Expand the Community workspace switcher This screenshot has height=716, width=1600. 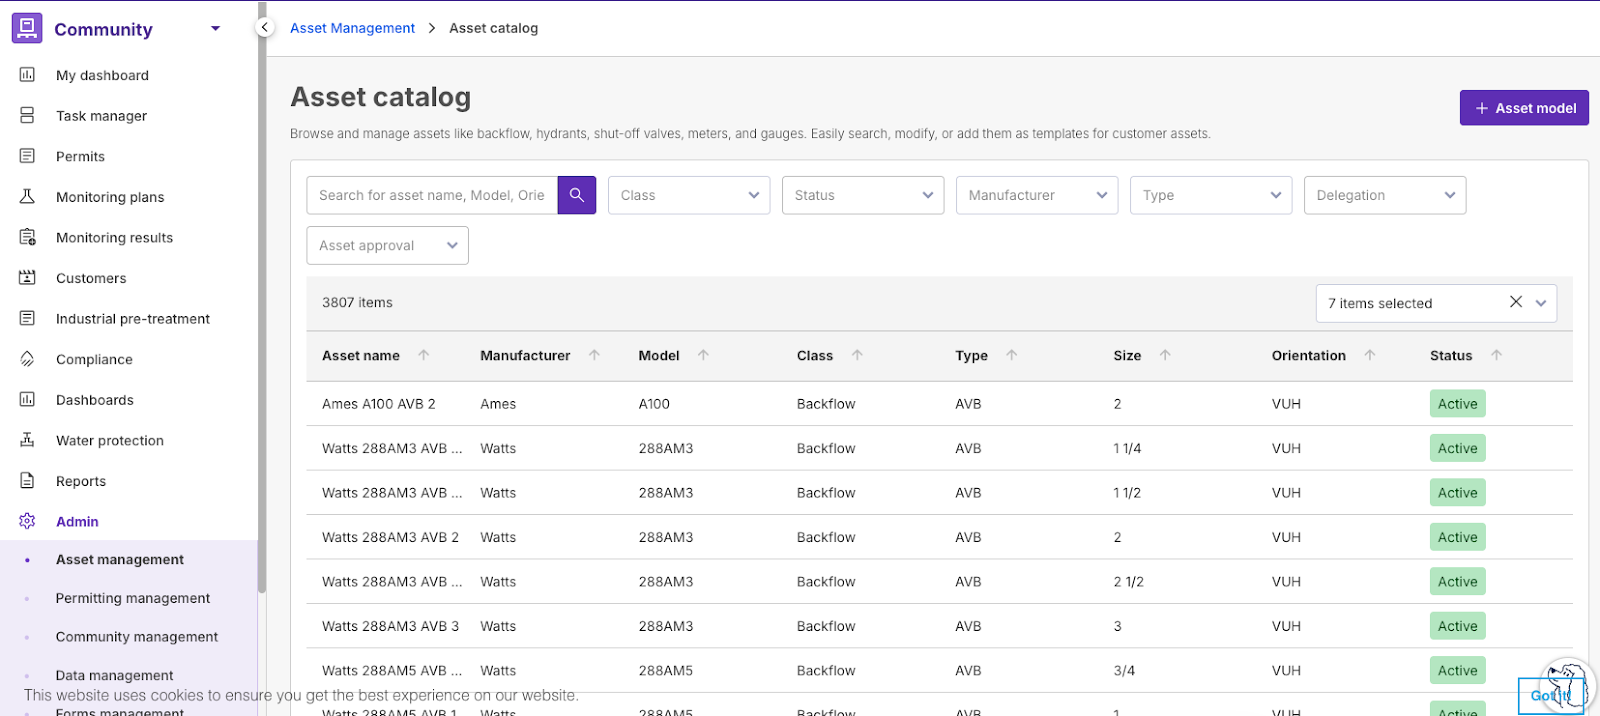click(215, 29)
